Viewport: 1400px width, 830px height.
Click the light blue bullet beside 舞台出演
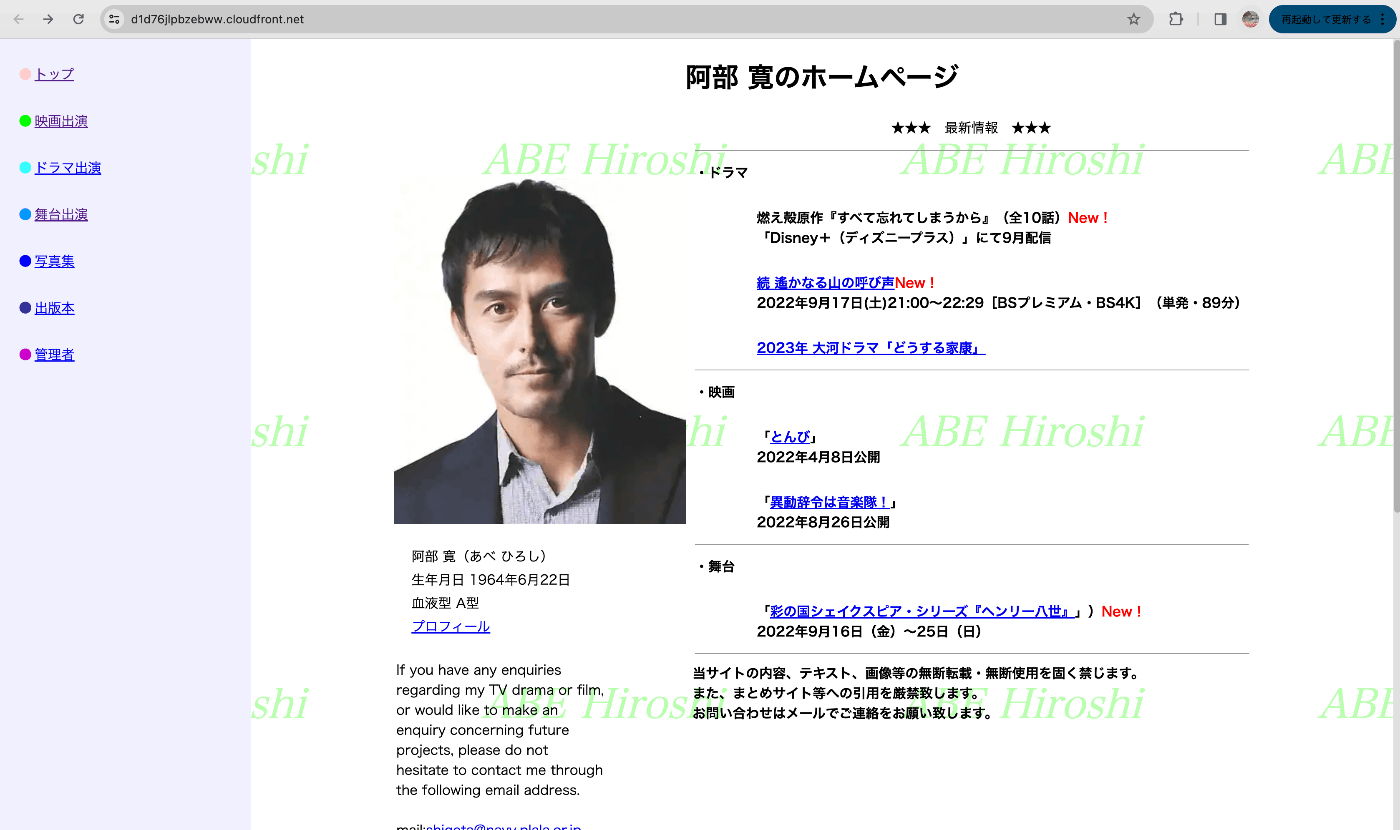coord(25,215)
